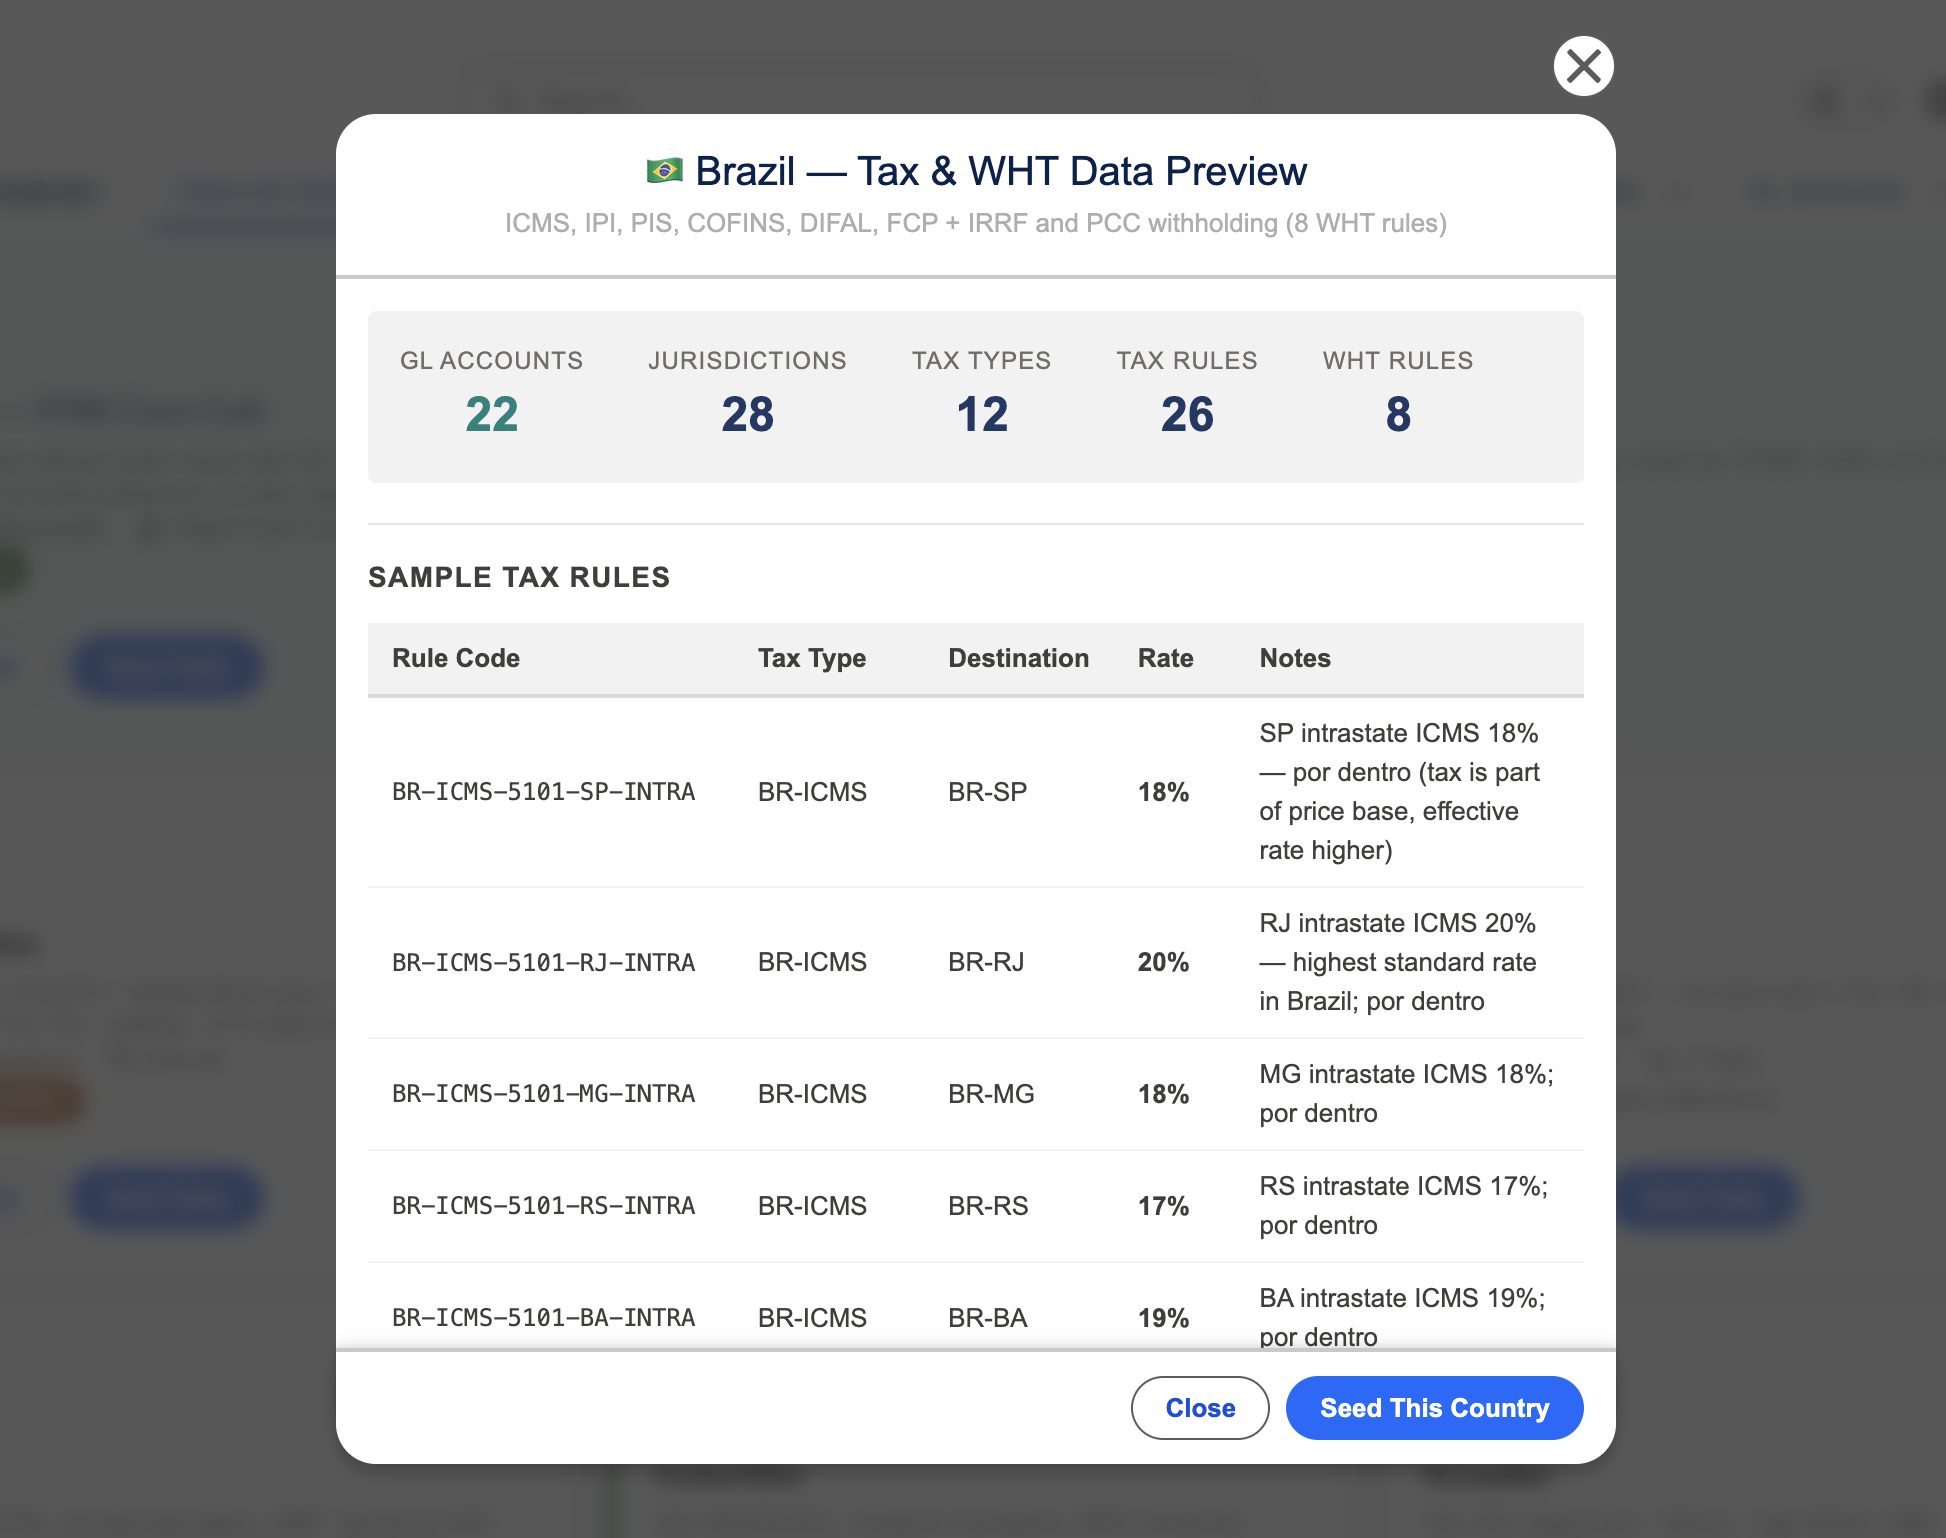Click the Tax Types count 12

[x=982, y=414]
